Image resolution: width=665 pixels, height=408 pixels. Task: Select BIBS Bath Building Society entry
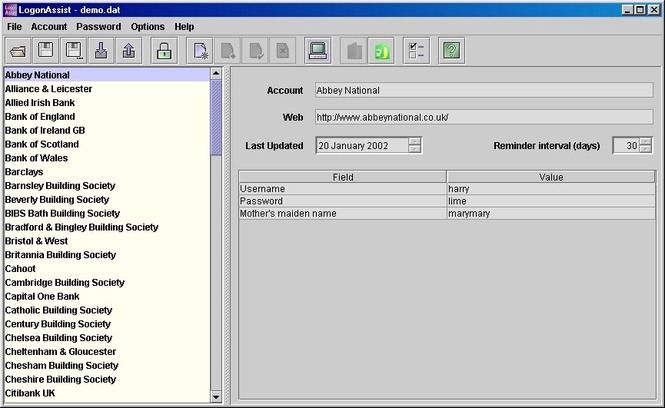click(x=107, y=213)
